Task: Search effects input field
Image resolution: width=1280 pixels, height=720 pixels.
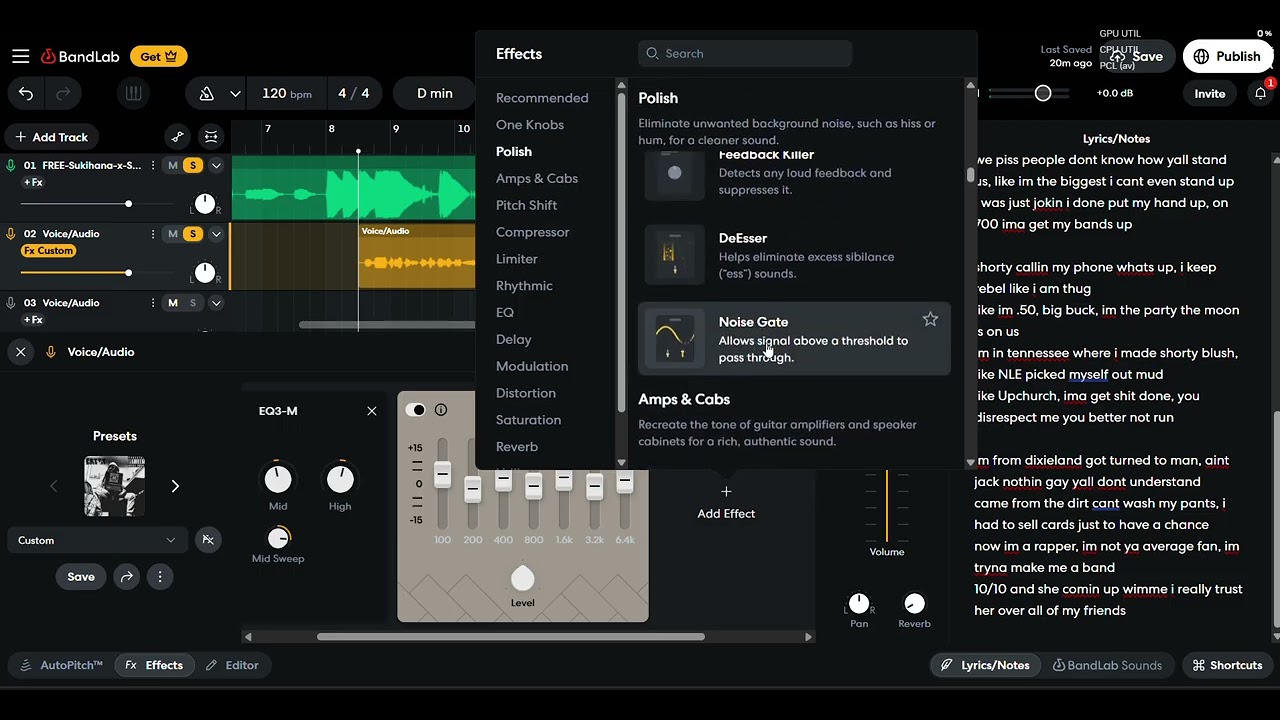Action: (x=745, y=53)
